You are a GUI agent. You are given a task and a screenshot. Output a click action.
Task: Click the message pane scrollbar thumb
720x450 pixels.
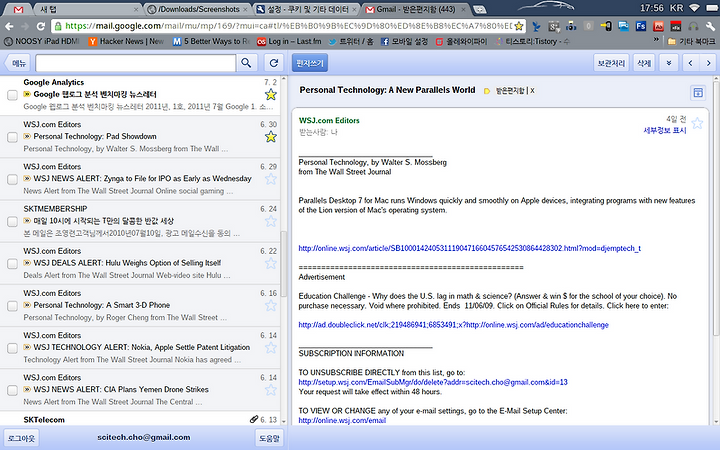[716, 209]
